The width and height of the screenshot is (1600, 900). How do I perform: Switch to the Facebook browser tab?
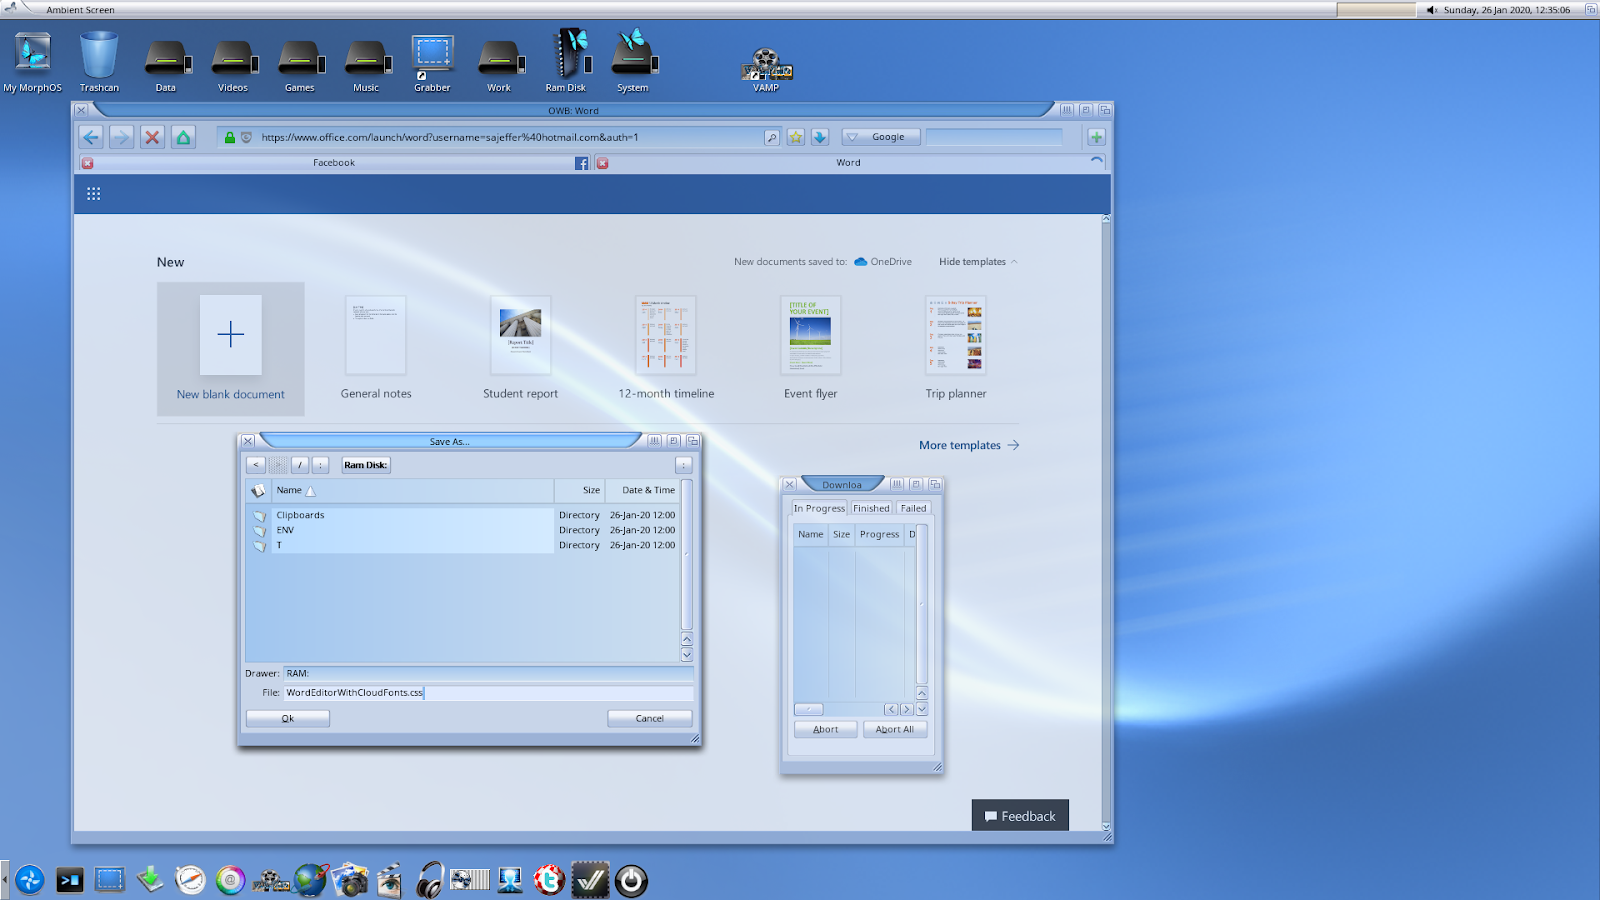[334, 163]
